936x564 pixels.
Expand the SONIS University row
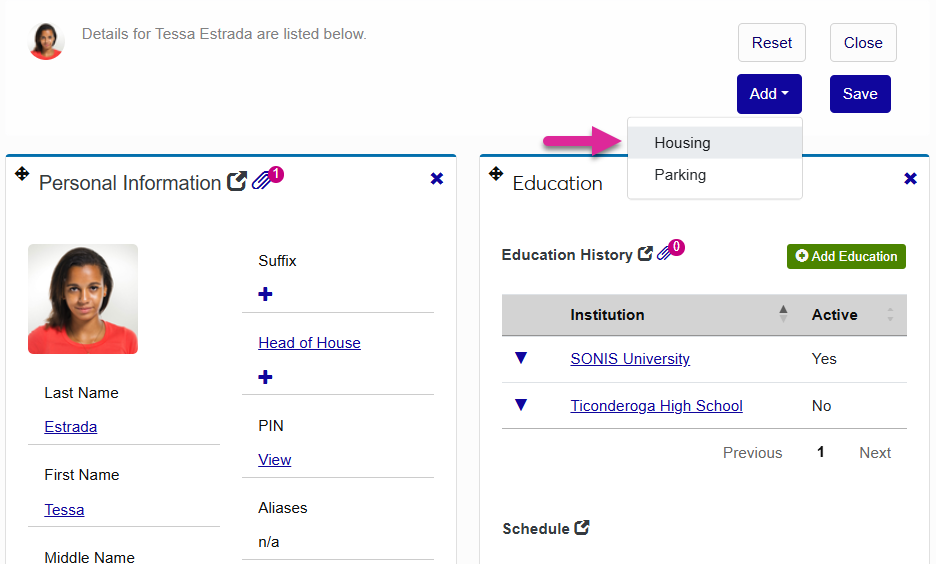(520, 358)
